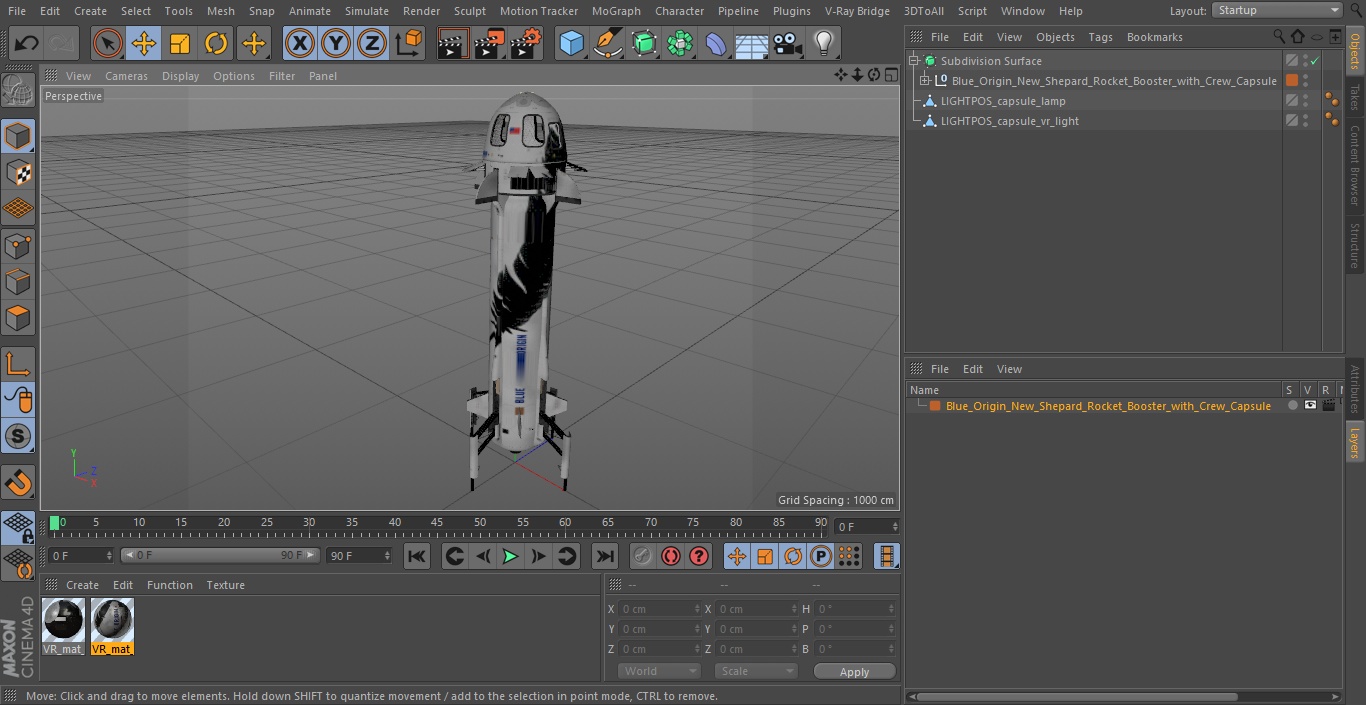The height and width of the screenshot is (705, 1366).
Task: Add a Camera object
Action: point(787,43)
